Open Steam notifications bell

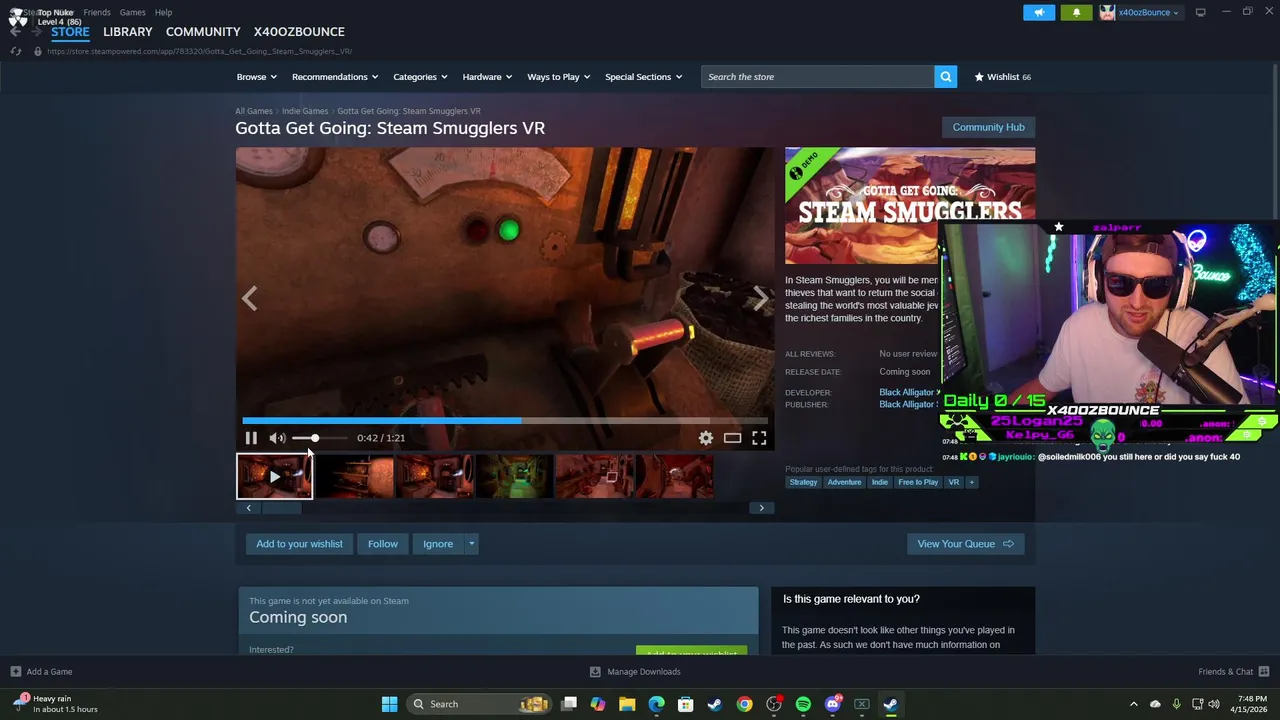(1076, 12)
